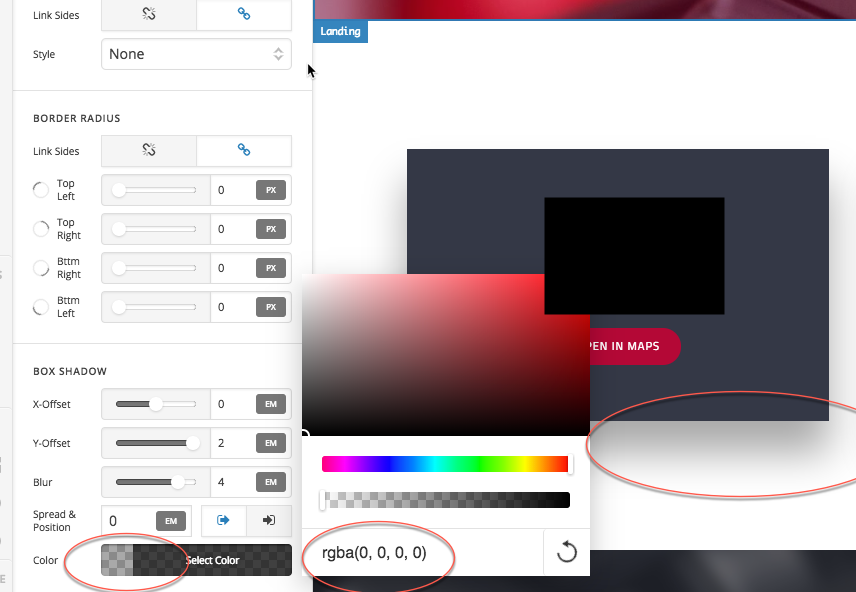The width and height of the screenshot is (856, 592).
Task: Open the Style dropdown showing None
Action: (196, 54)
